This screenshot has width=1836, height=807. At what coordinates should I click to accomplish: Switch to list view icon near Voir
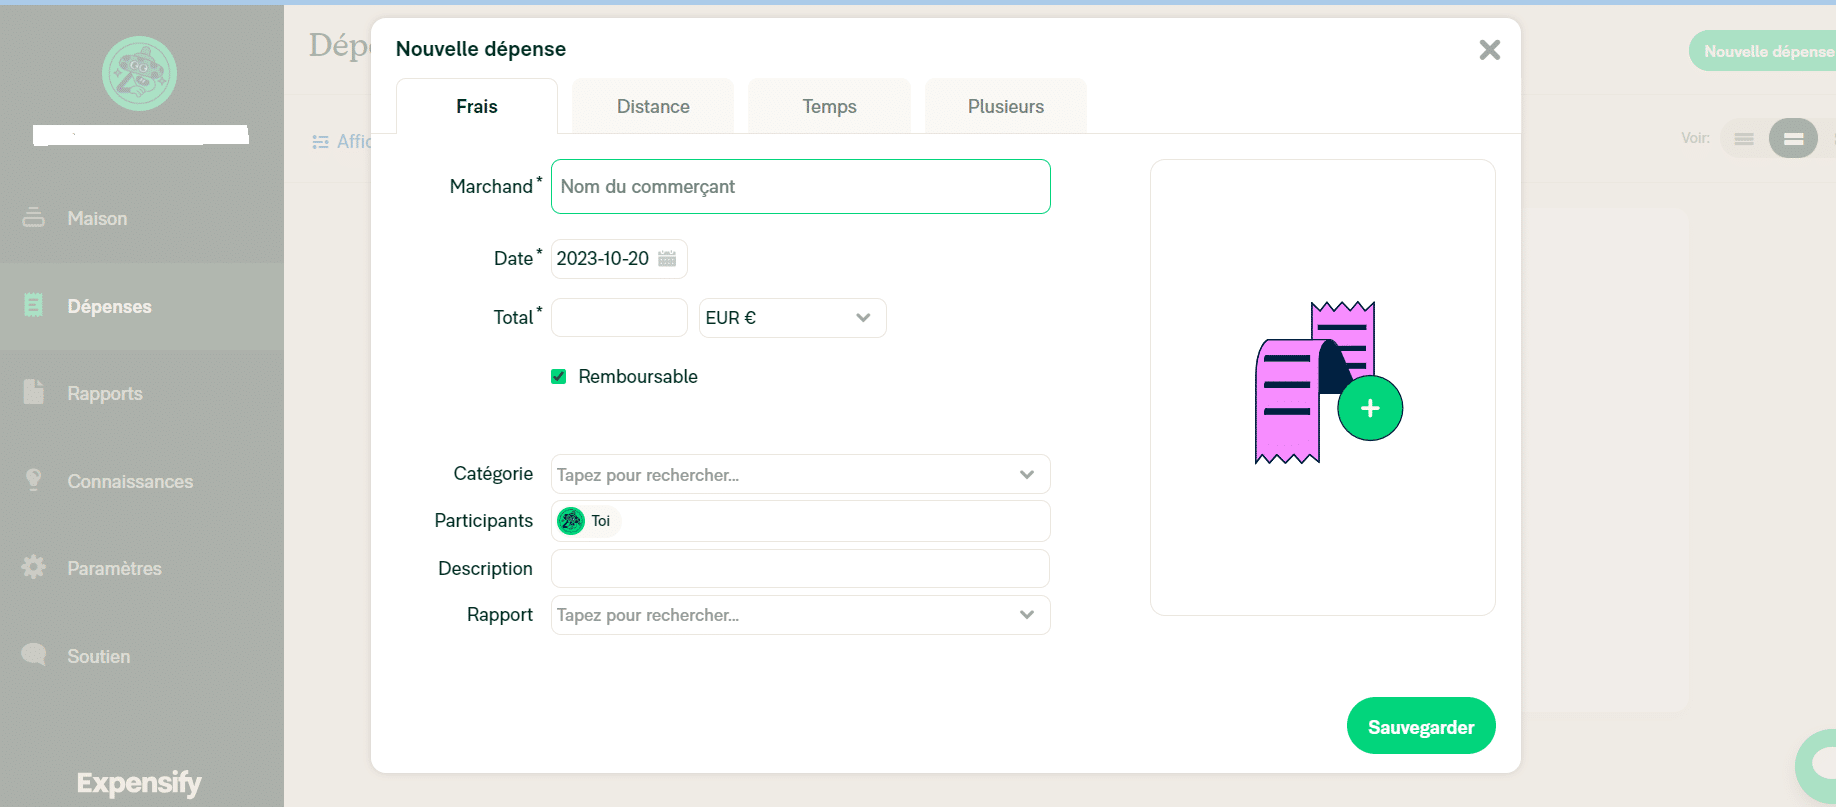point(1744,139)
